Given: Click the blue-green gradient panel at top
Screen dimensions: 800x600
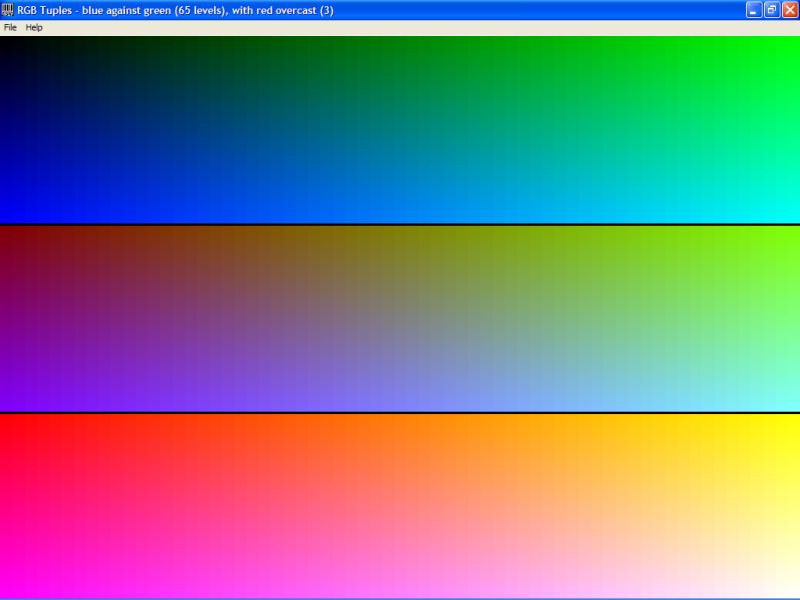Looking at the screenshot, I should click(400, 130).
